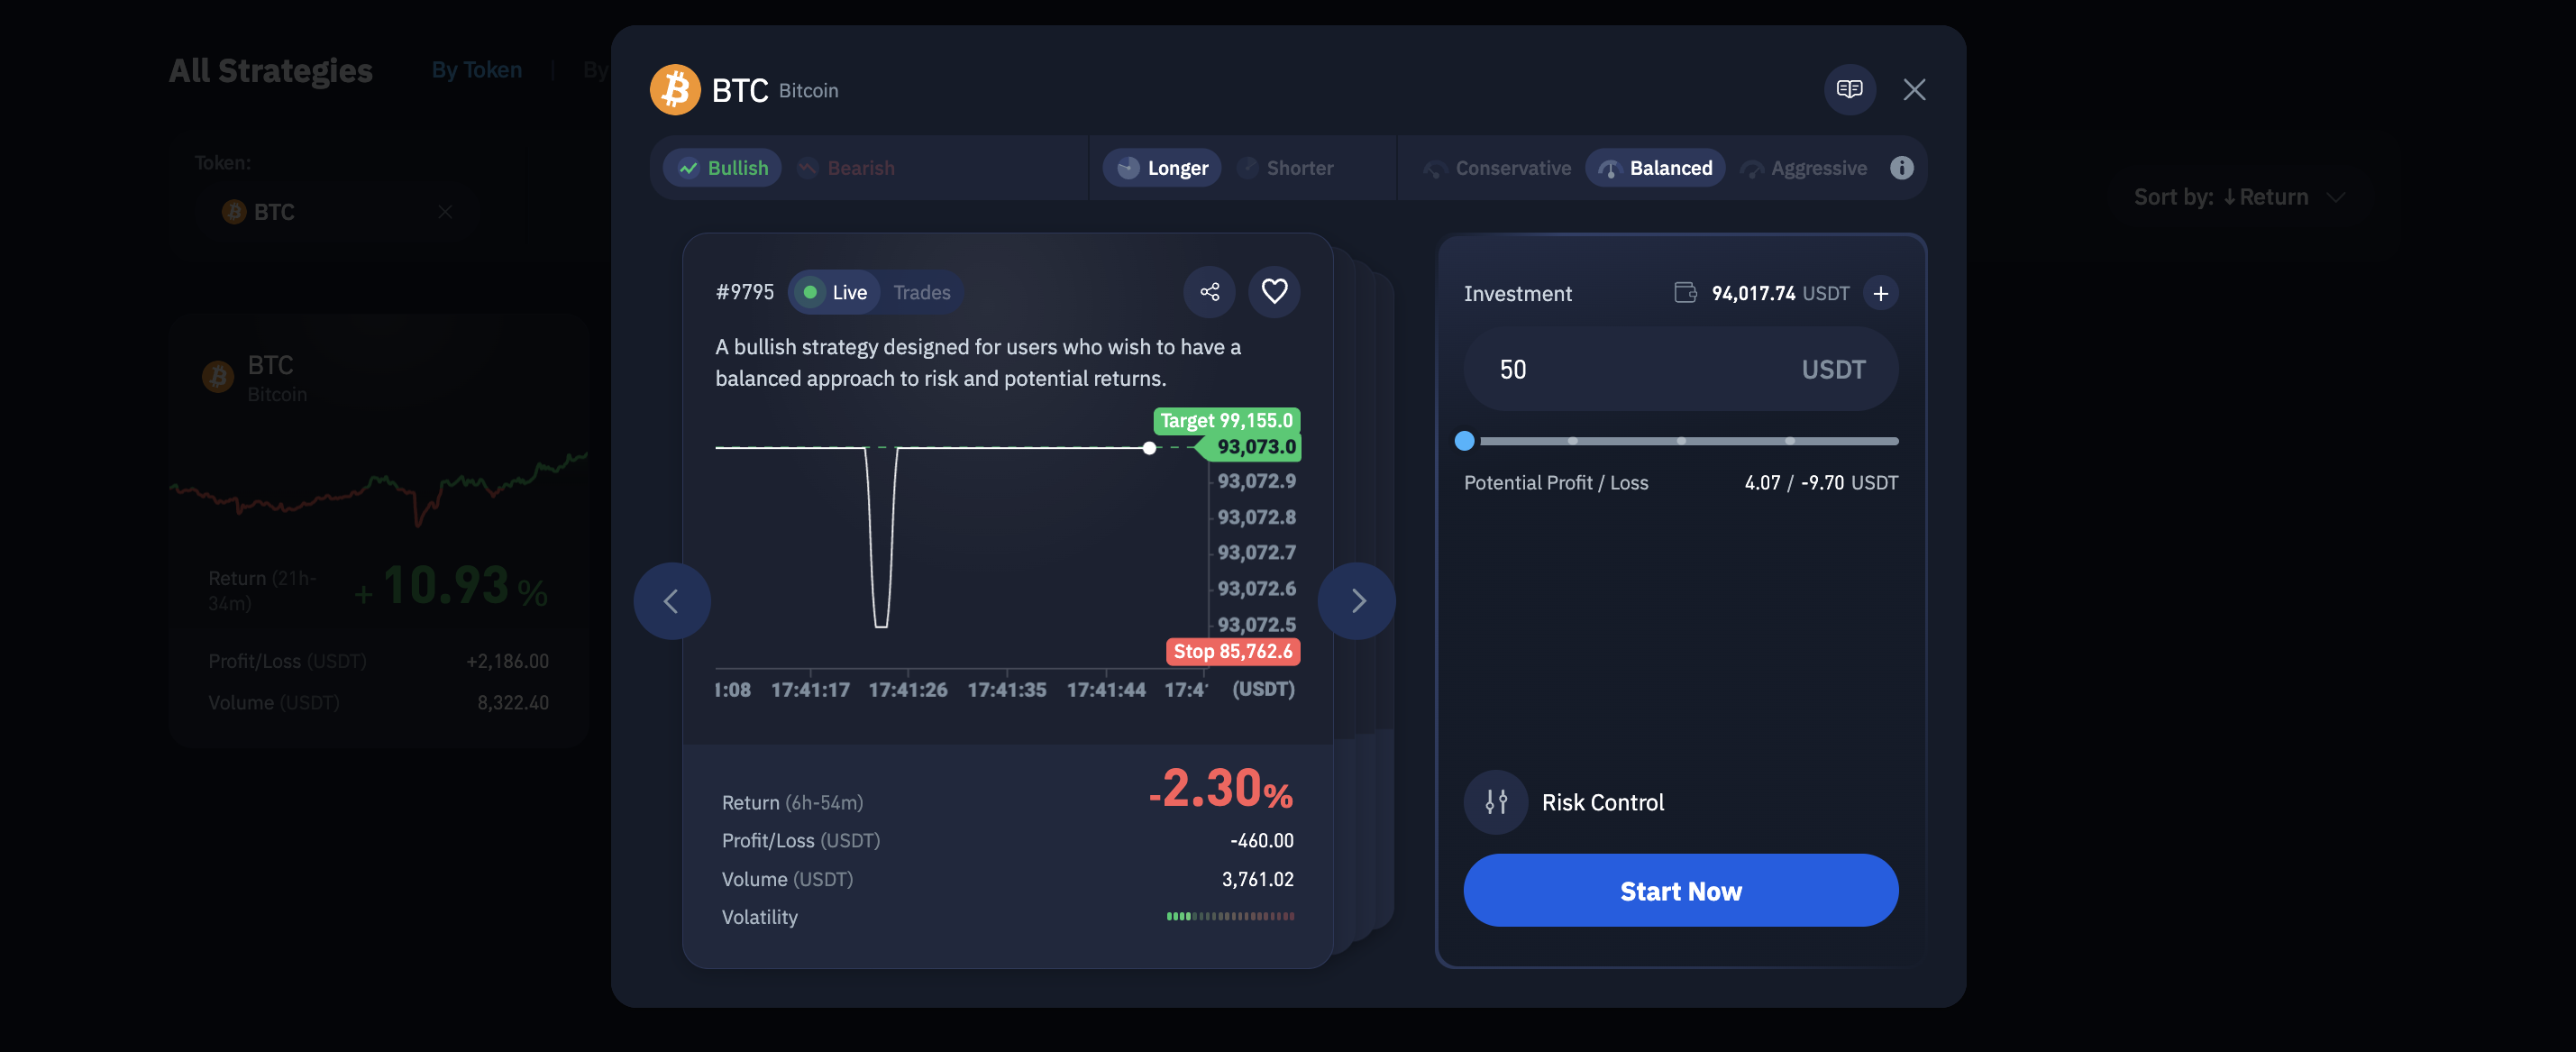Go to previous strategy card
The image size is (2576, 1052).
[x=672, y=601]
